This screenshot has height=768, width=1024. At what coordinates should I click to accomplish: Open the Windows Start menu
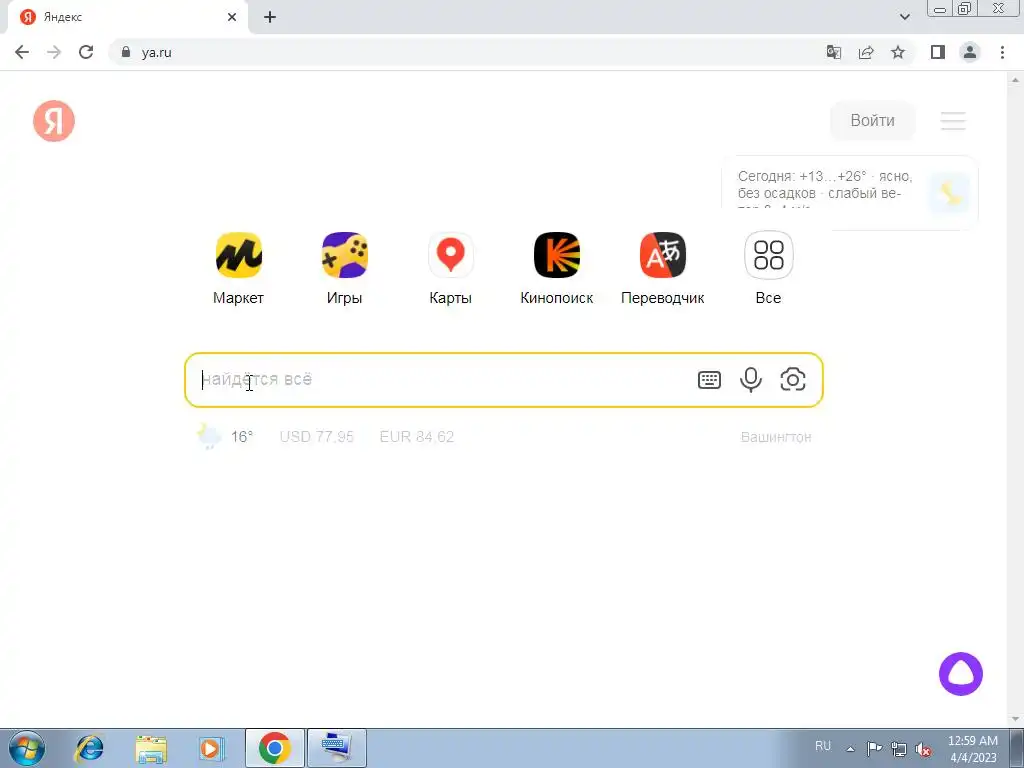(27, 748)
